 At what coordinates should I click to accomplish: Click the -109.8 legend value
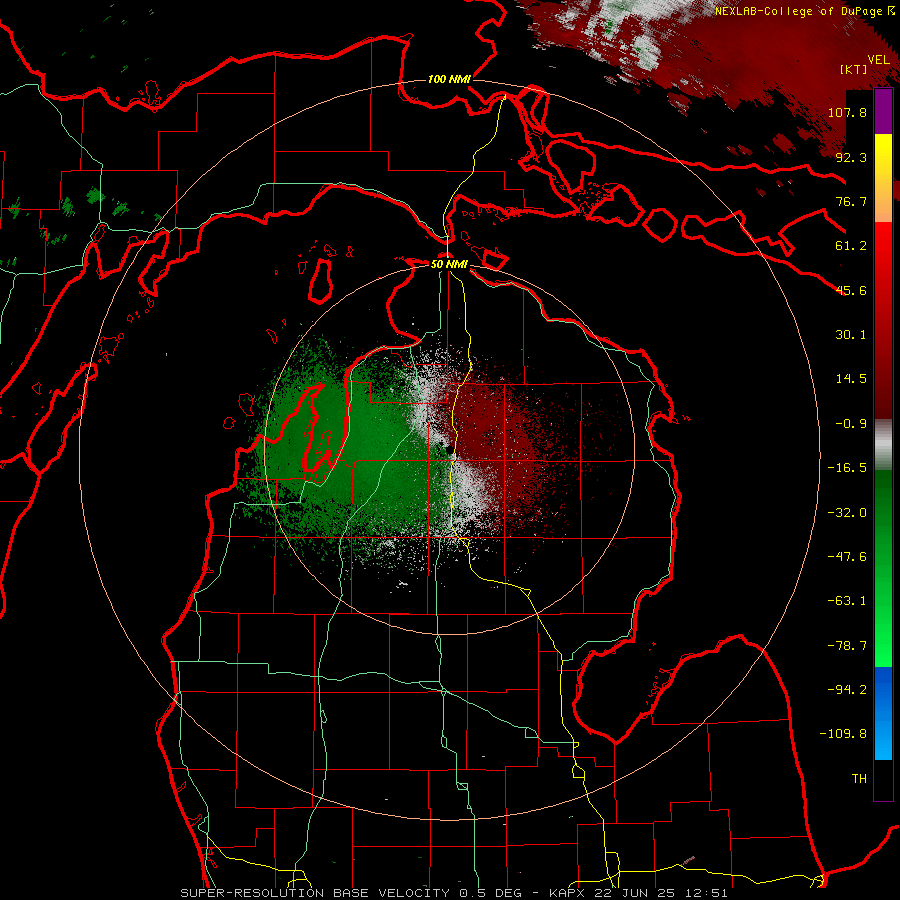coord(843,734)
